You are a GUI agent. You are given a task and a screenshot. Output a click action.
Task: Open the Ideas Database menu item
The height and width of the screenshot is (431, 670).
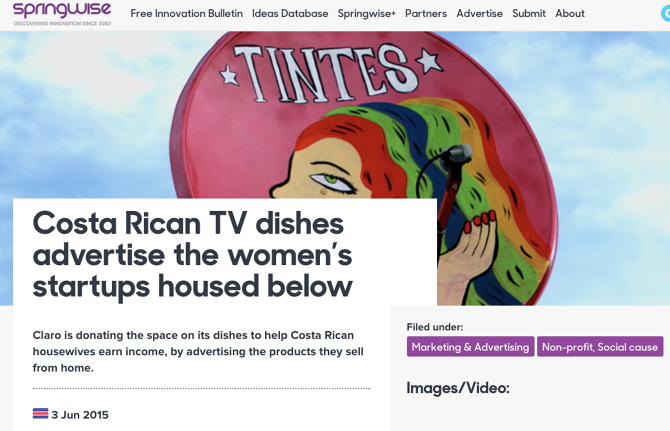click(x=290, y=14)
